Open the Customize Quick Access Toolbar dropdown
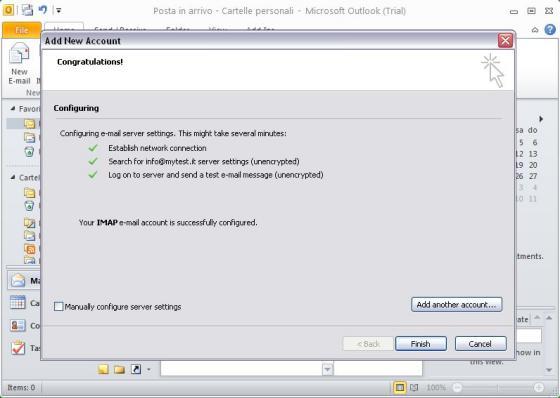 tap(59, 10)
